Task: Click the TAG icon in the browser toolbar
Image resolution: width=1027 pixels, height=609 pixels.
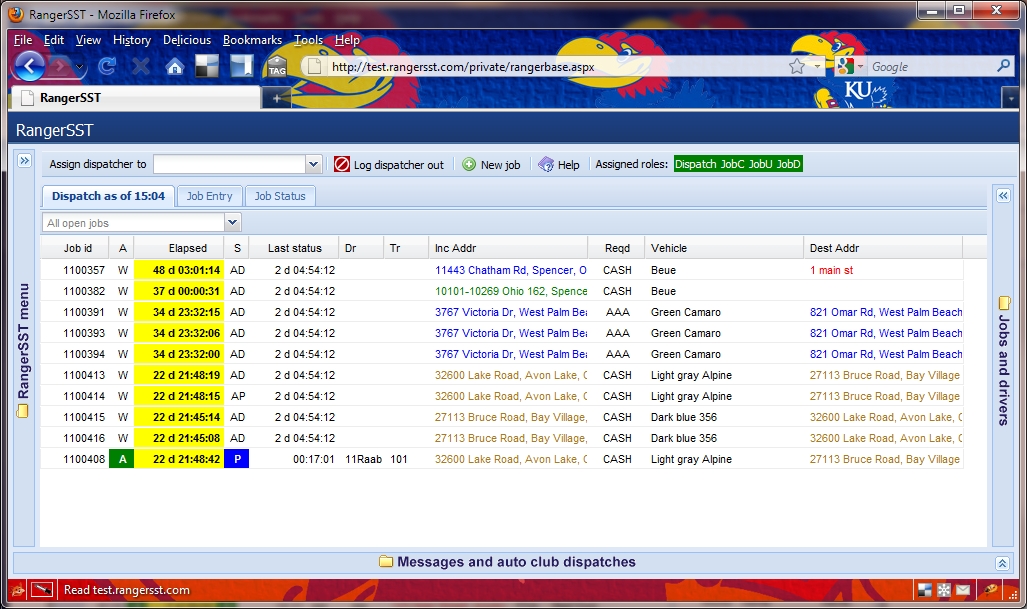Action: (x=277, y=67)
